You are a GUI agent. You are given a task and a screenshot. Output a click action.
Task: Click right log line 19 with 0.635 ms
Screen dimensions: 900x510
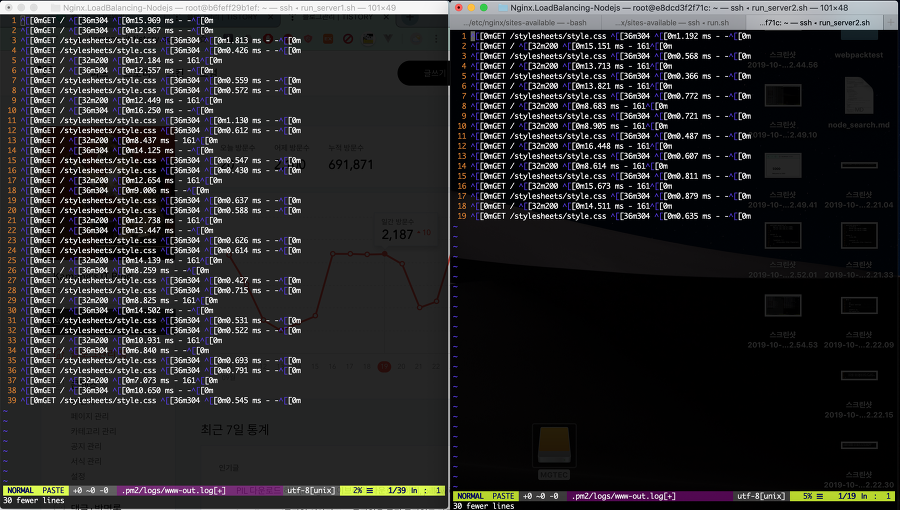(611, 216)
